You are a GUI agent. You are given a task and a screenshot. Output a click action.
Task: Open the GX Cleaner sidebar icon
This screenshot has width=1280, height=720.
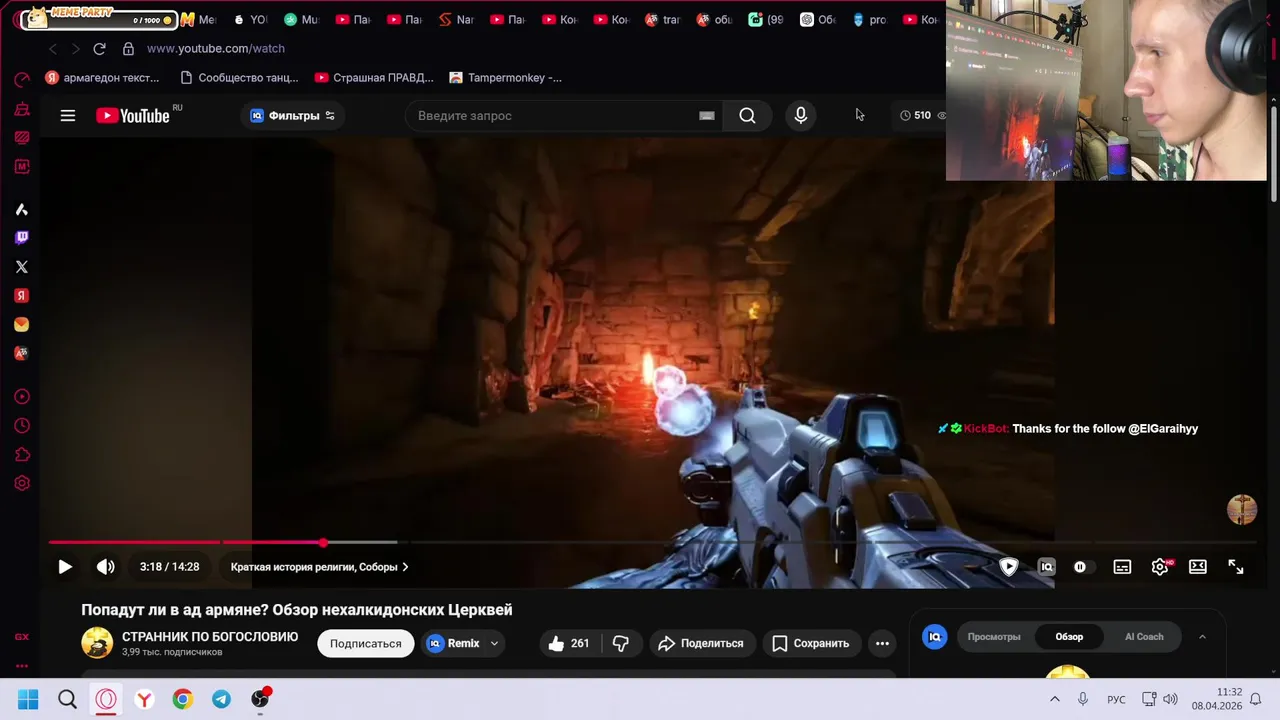pos(22,109)
